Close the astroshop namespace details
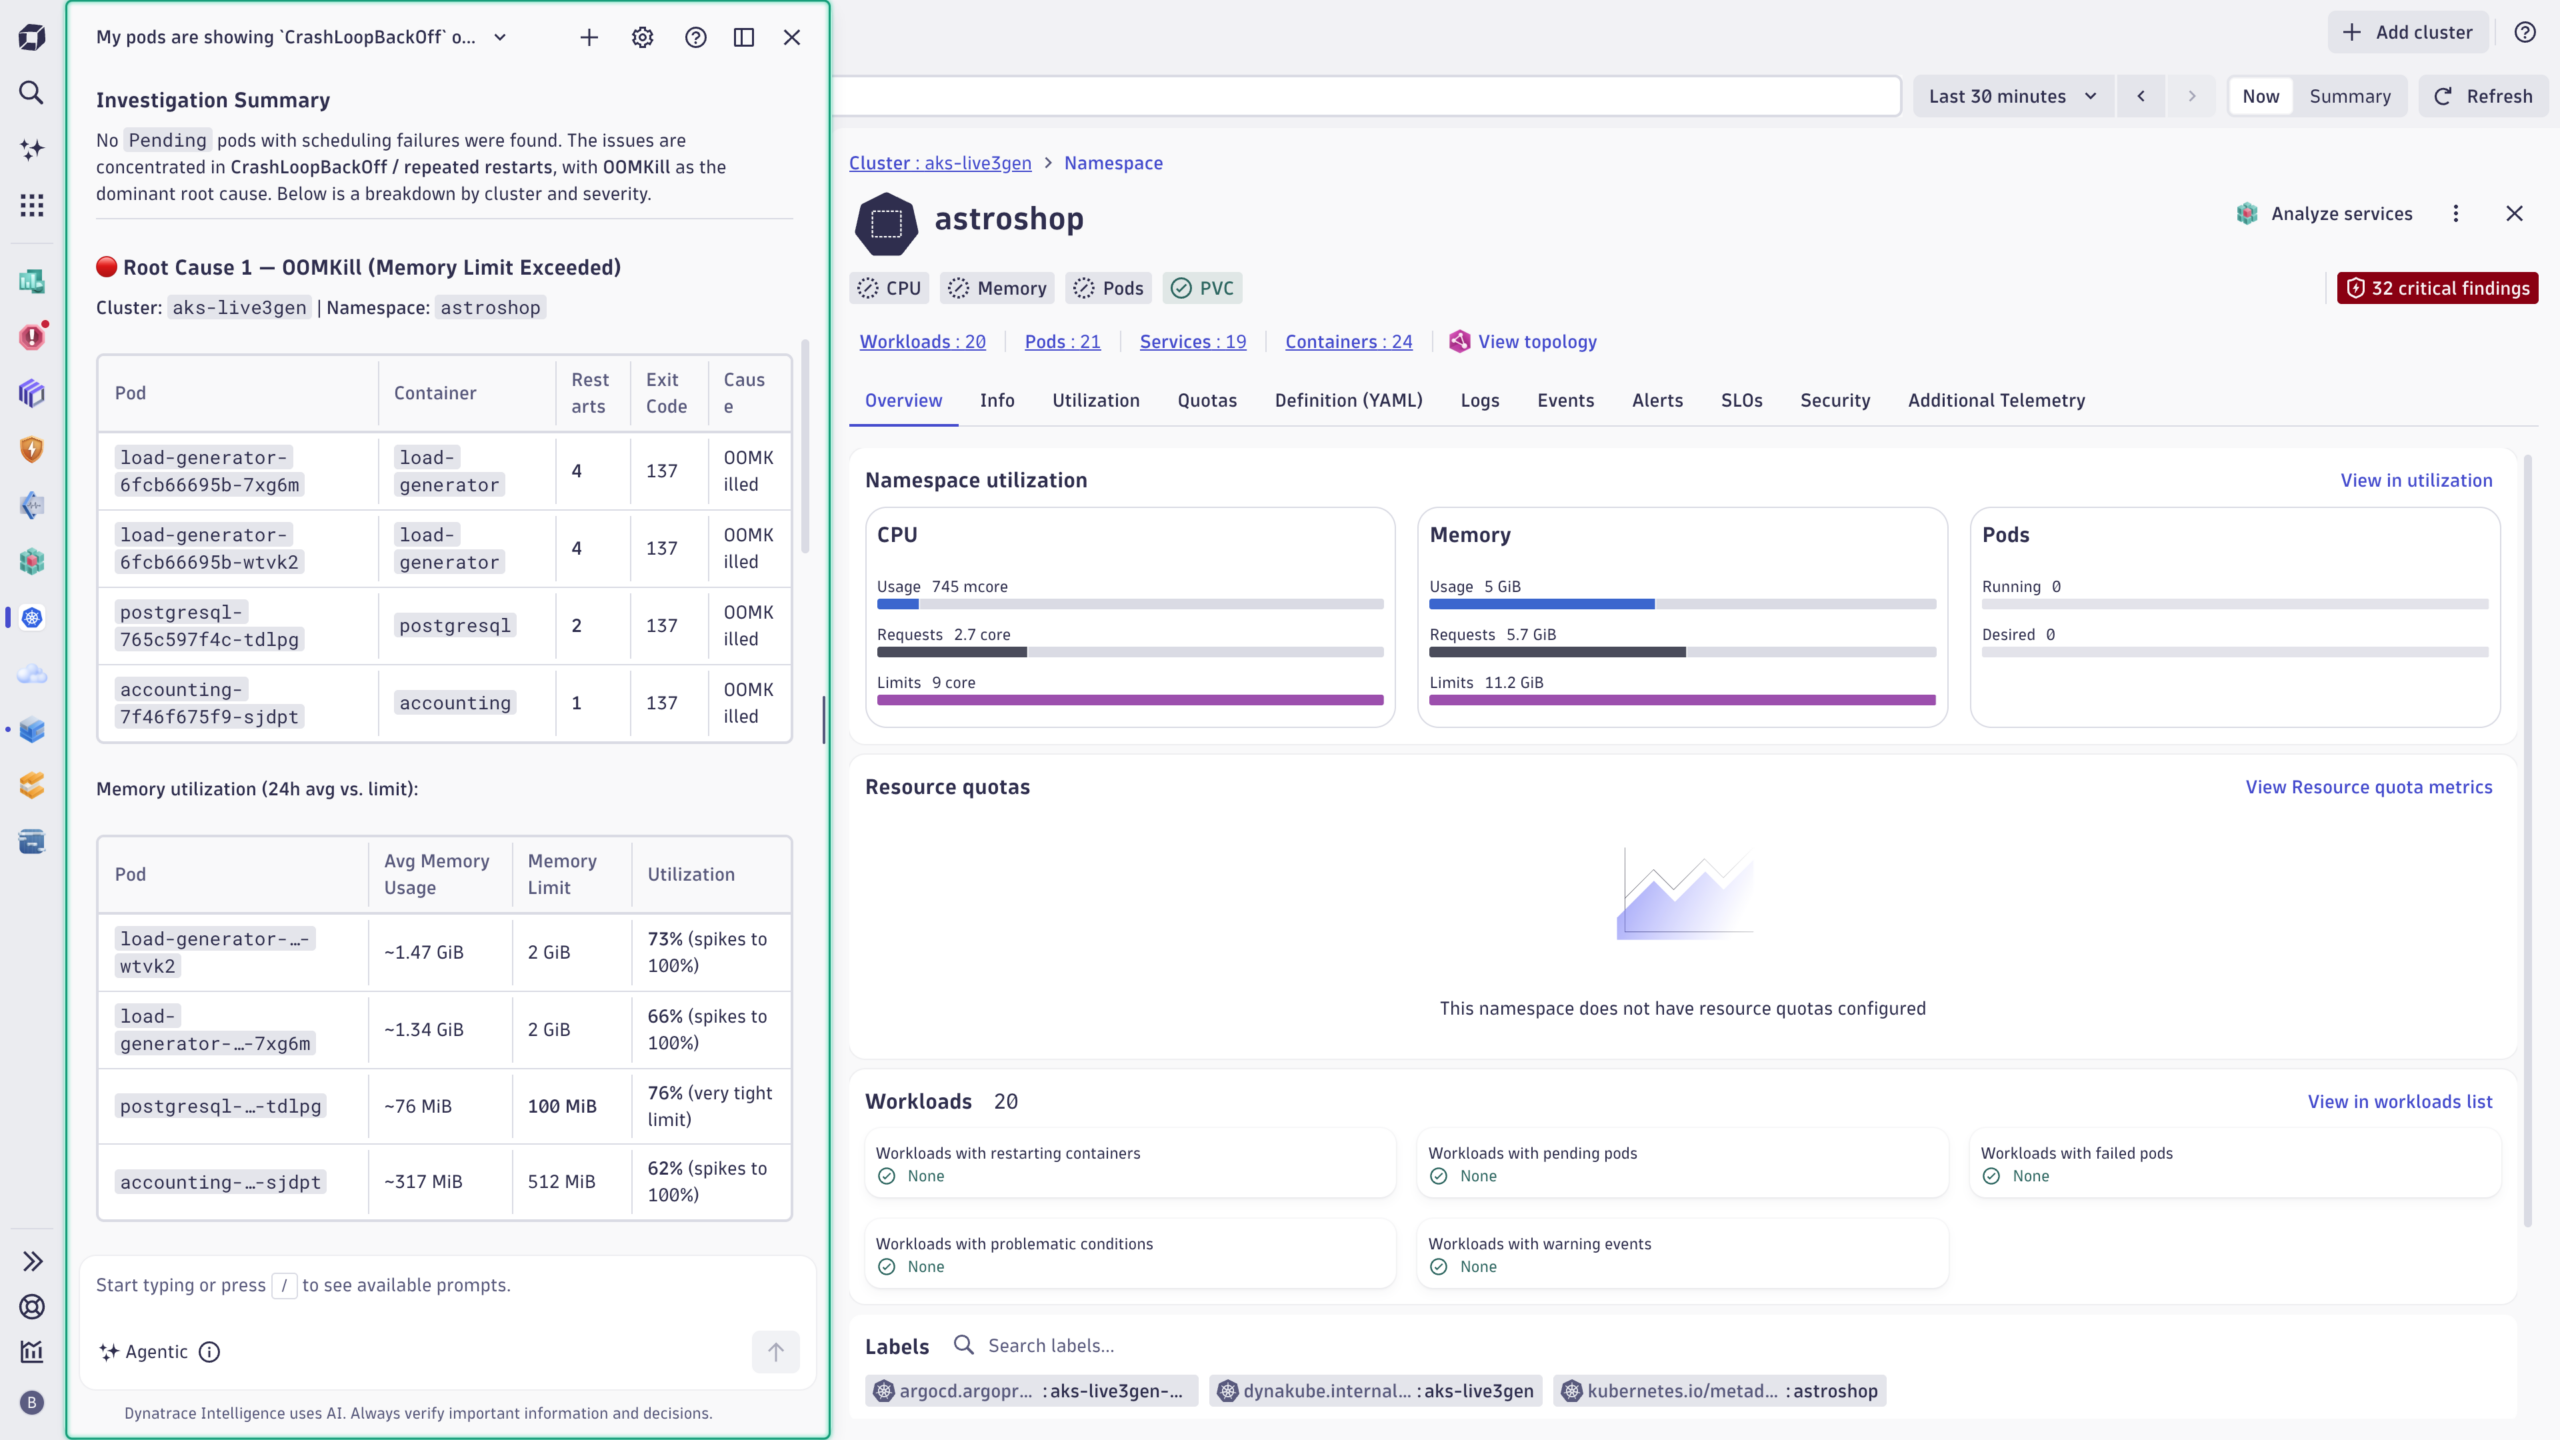This screenshot has height=1440, width=2560. [2514, 214]
